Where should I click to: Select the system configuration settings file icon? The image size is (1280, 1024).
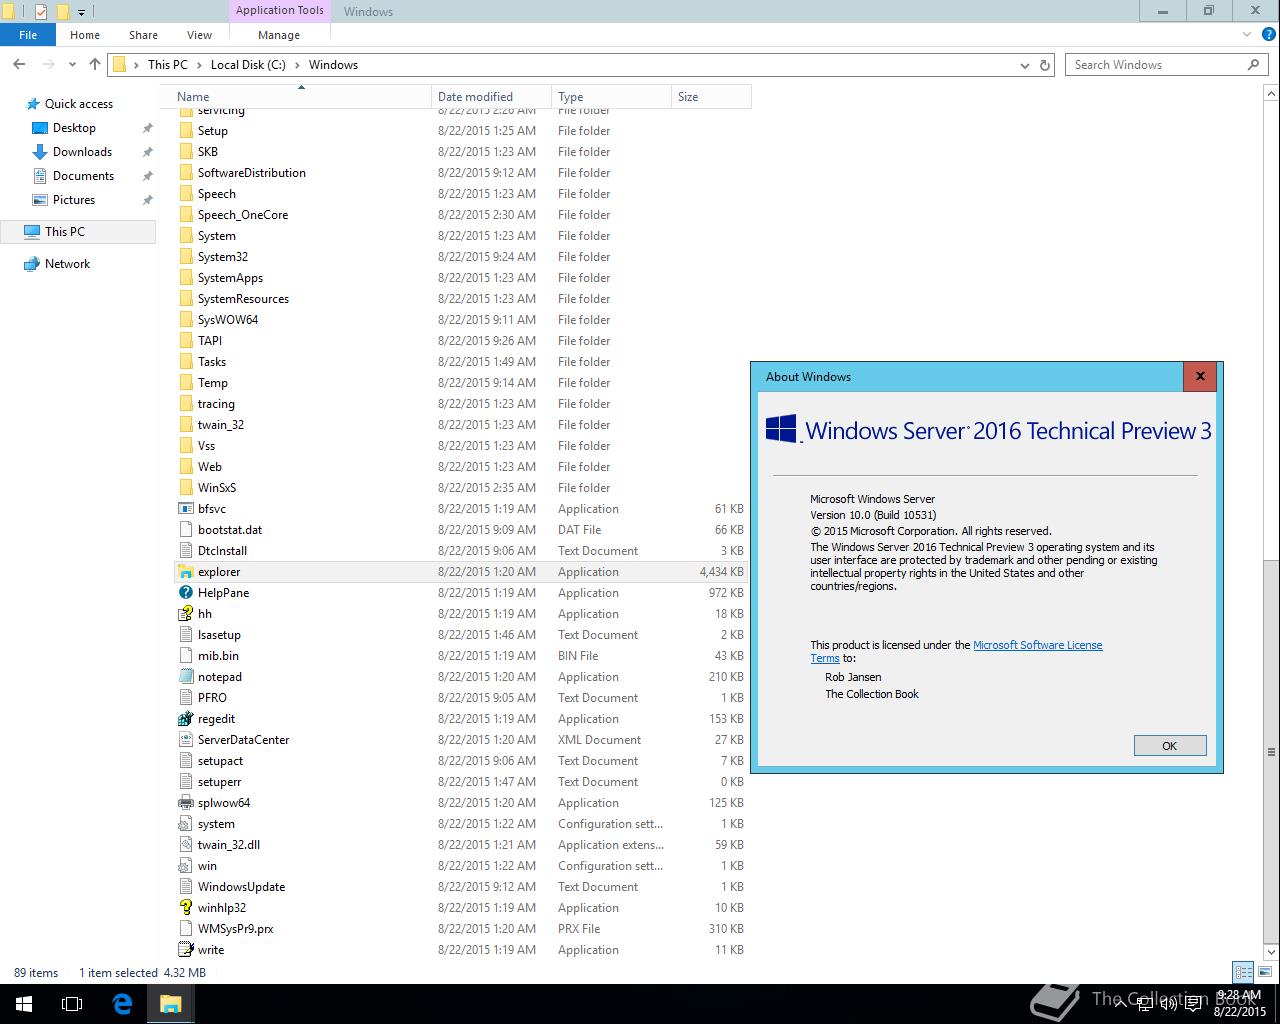tap(185, 824)
